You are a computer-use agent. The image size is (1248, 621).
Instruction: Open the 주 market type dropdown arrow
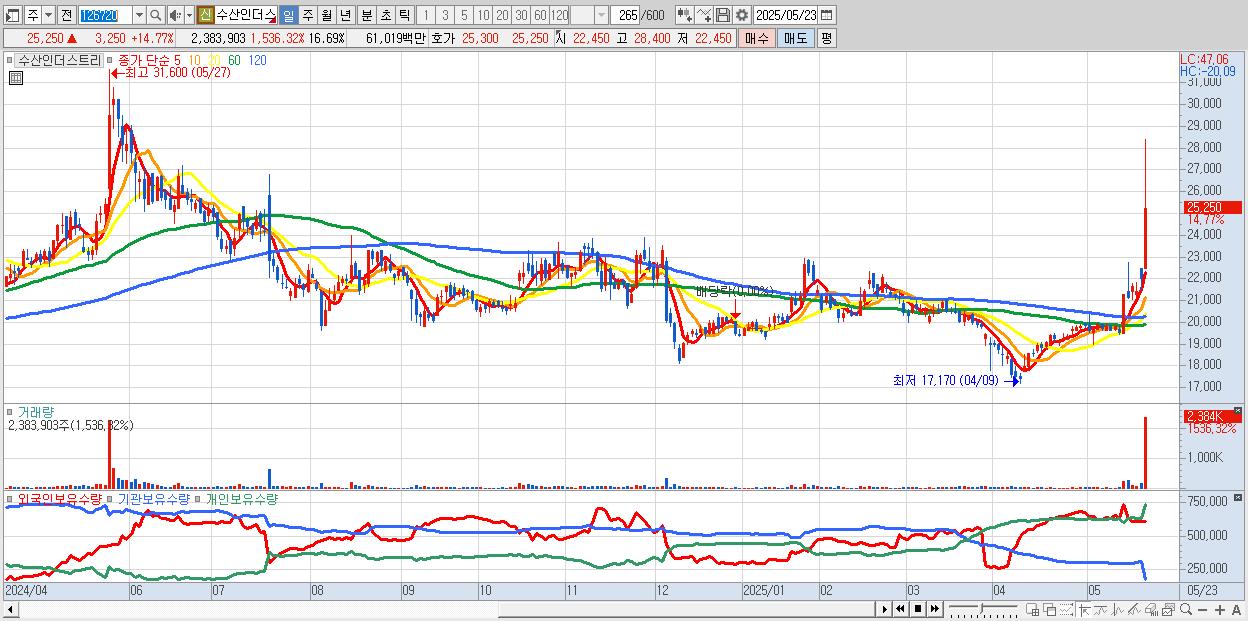(48, 15)
